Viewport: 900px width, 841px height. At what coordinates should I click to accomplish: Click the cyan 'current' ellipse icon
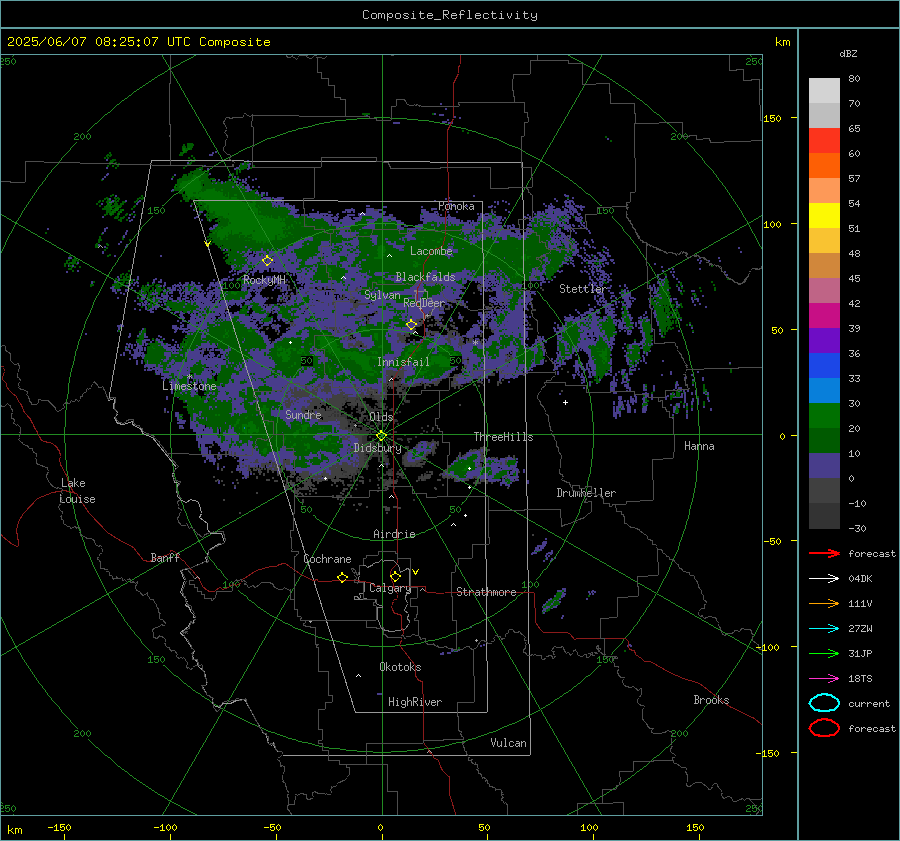[824, 703]
